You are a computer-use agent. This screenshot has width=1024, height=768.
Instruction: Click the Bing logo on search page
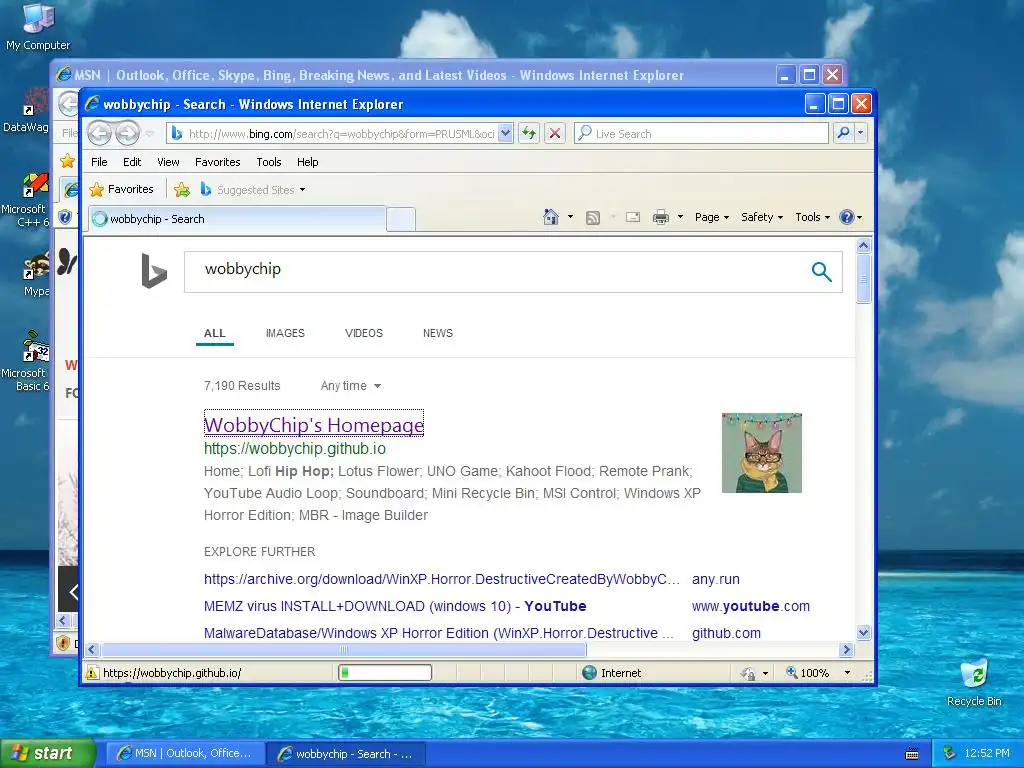point(154,271)
